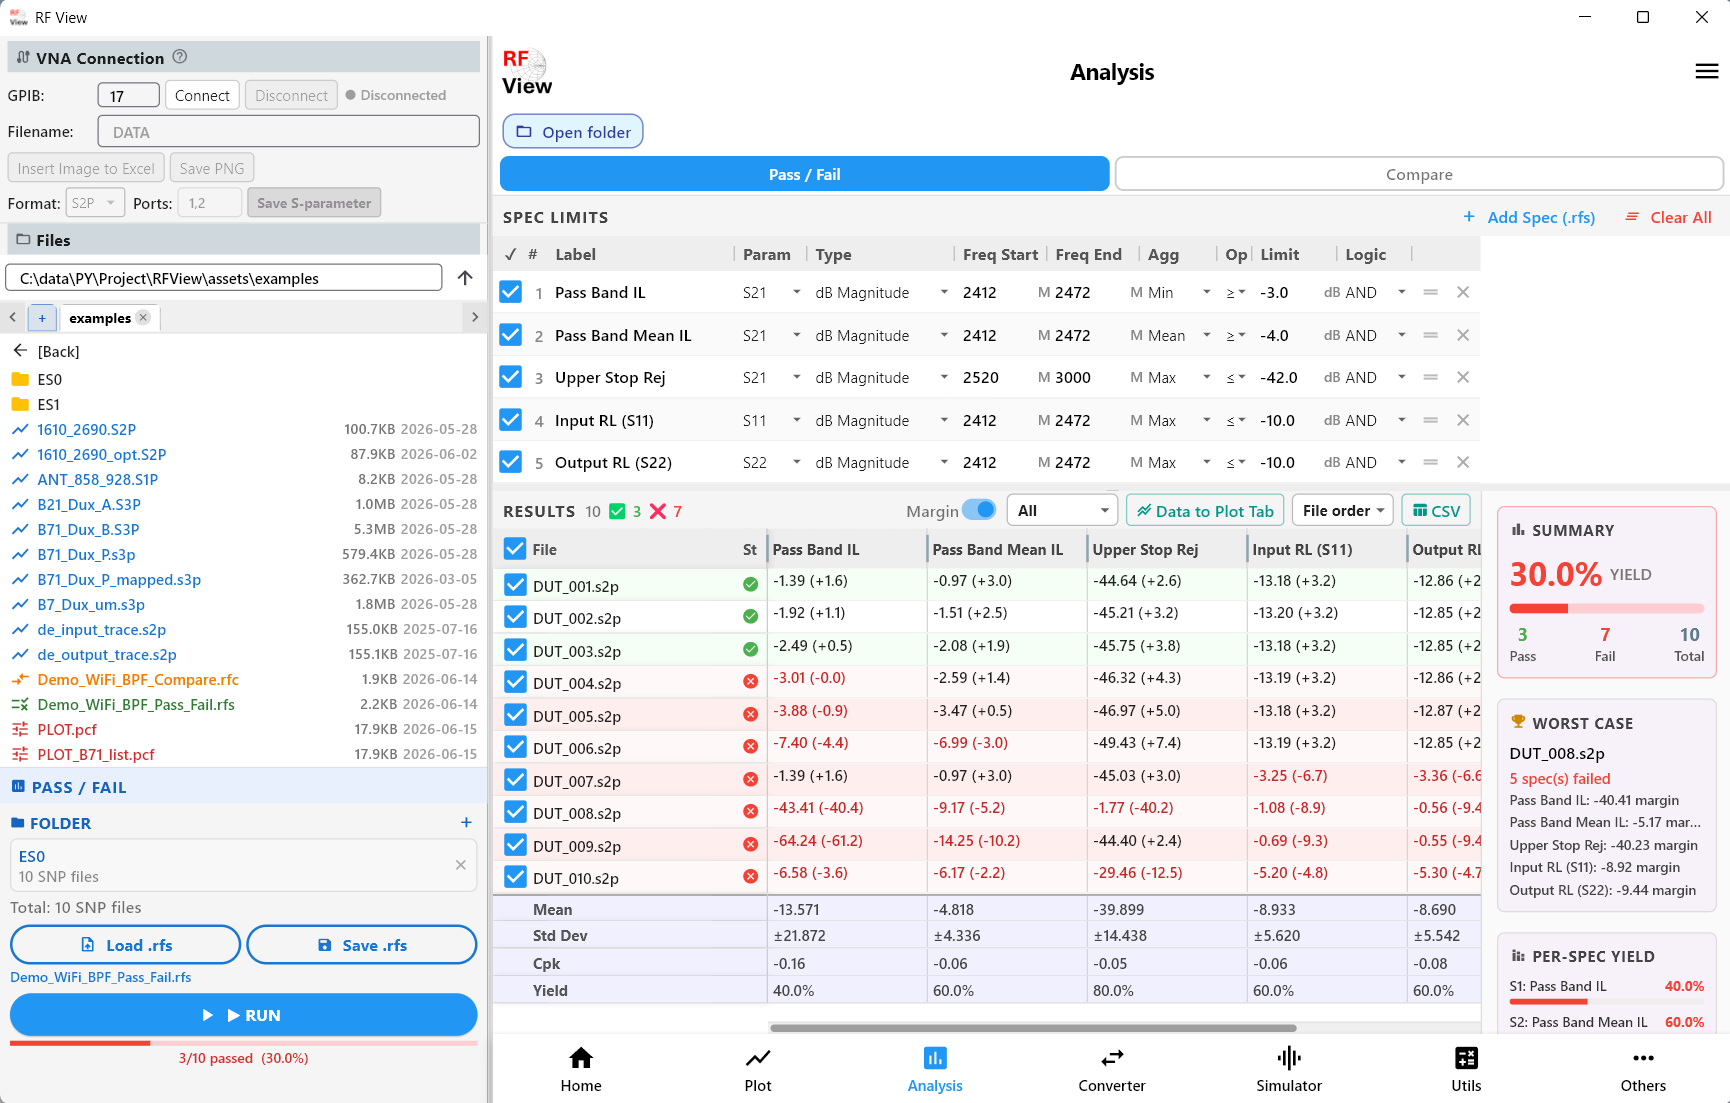This screenshot has width=1730, height=1103.
Task: Grab the reorder handle for Input RL (S11)
Action: (x=1431, y=420)
